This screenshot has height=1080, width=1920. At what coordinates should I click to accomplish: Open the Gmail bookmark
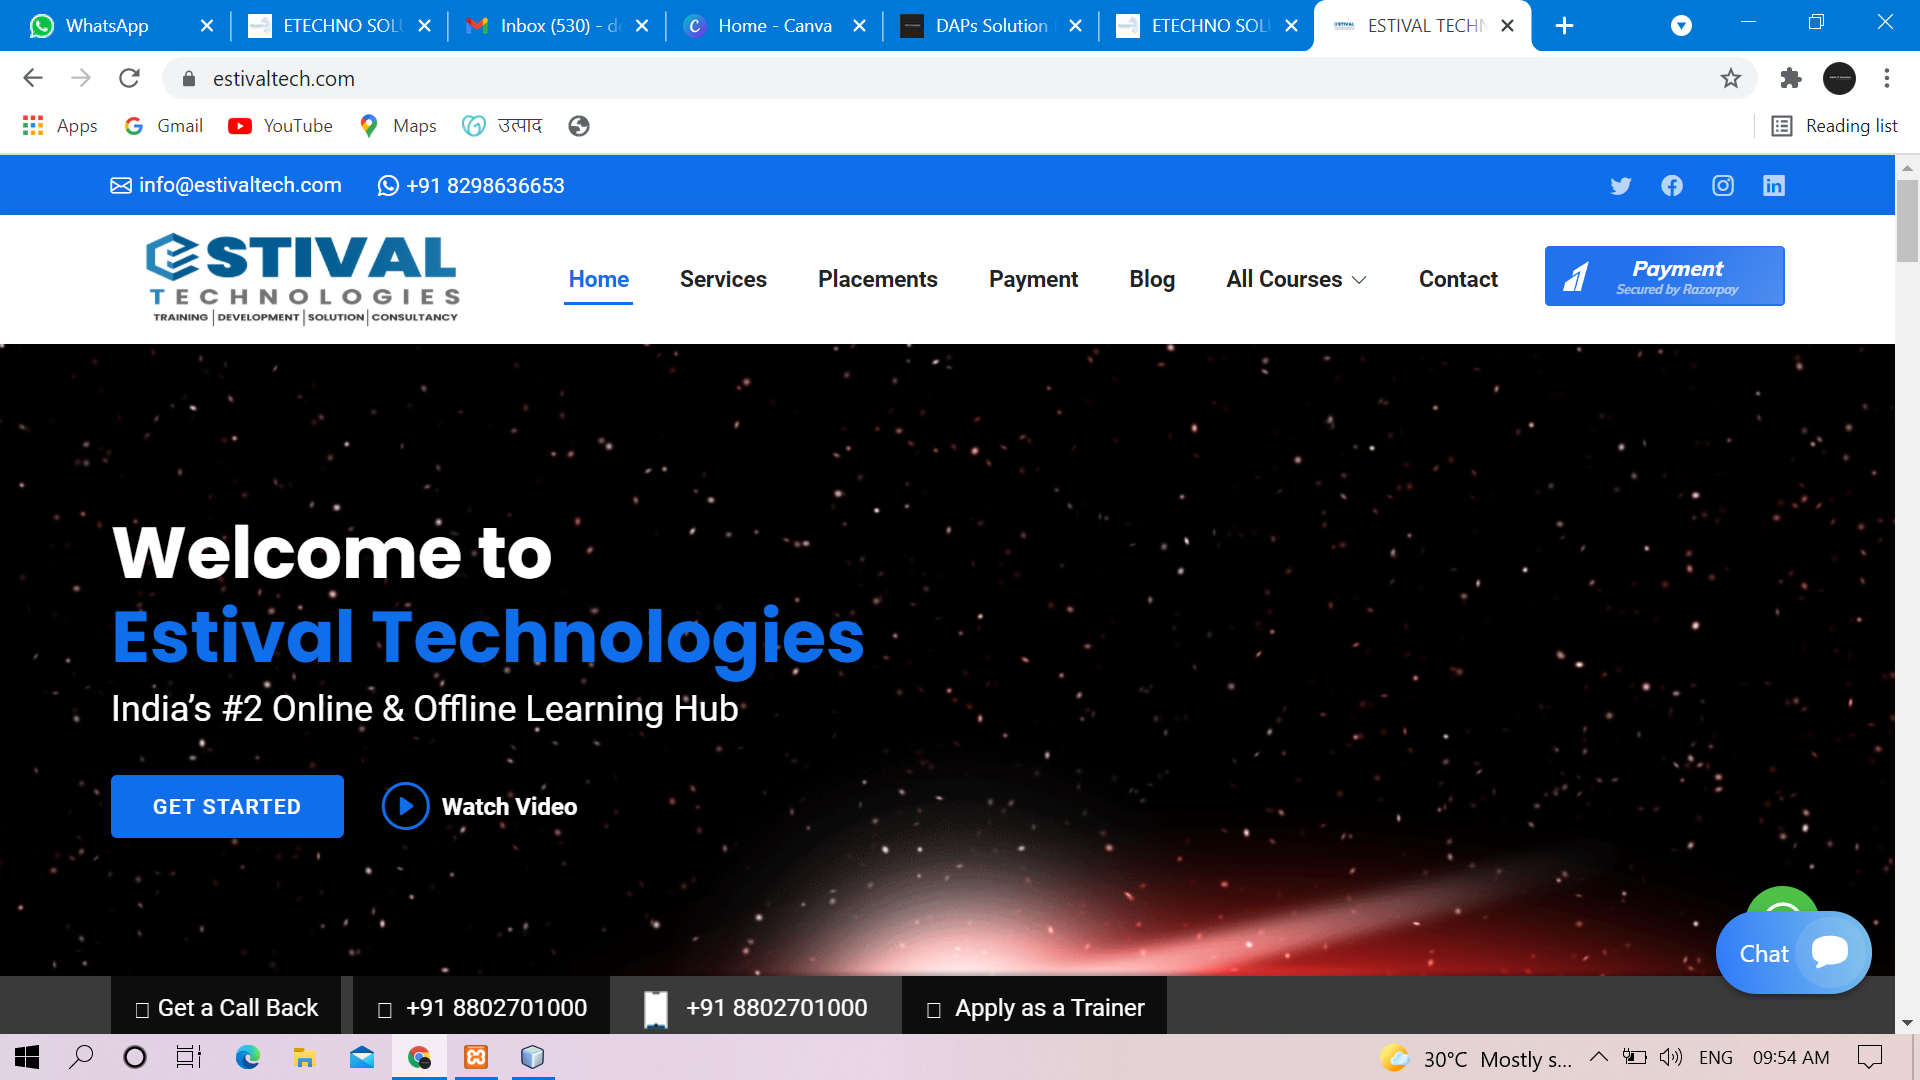(x=164, y=126)
